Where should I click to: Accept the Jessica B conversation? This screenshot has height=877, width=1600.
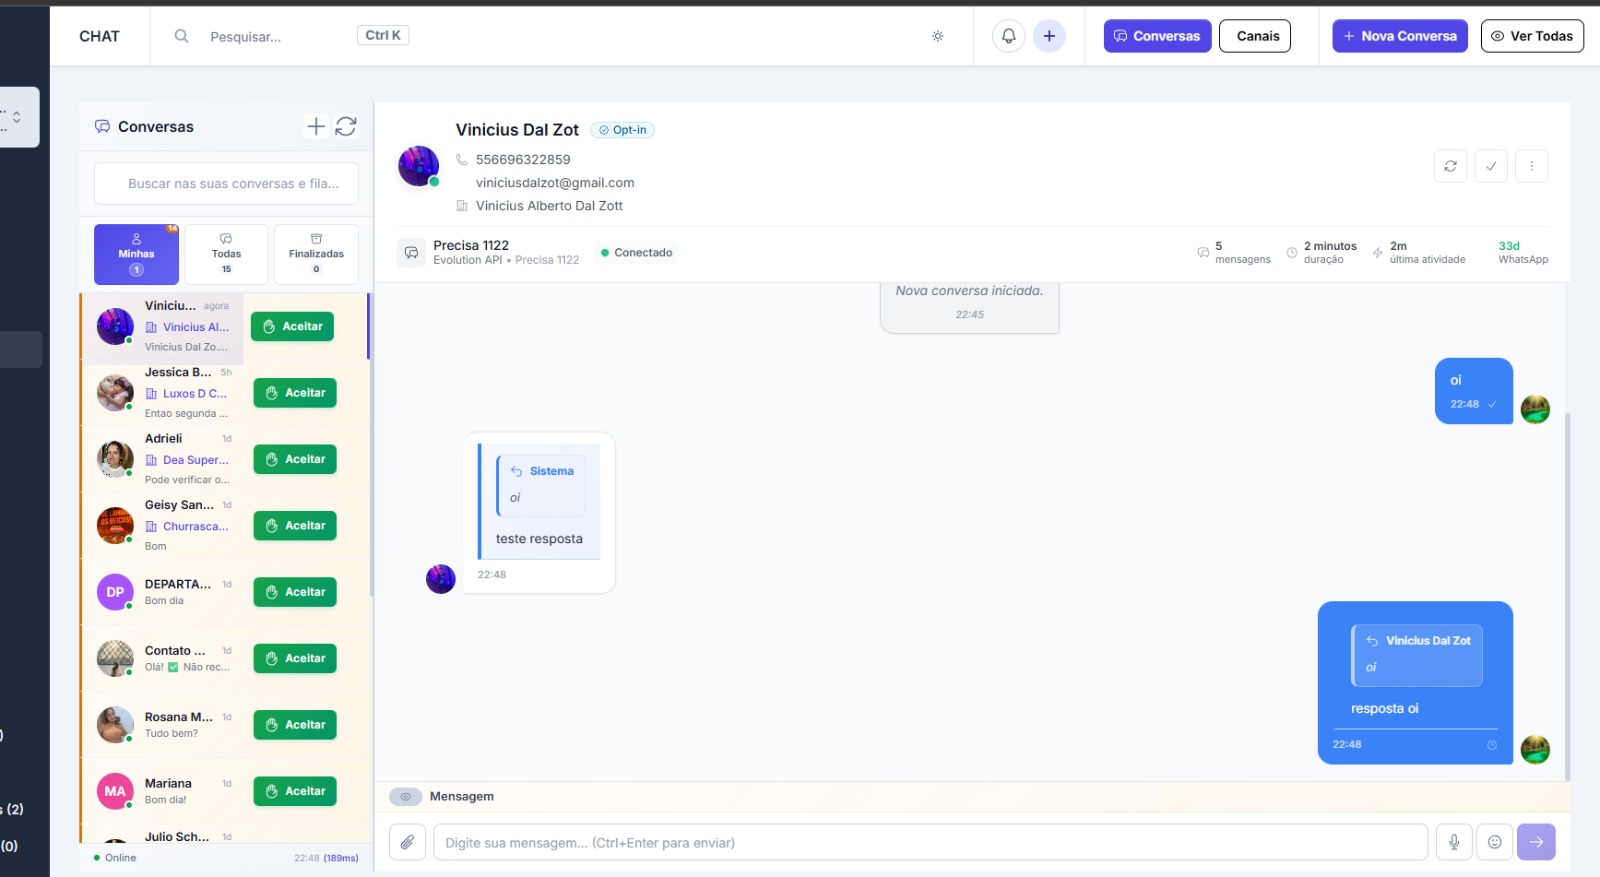295,393
